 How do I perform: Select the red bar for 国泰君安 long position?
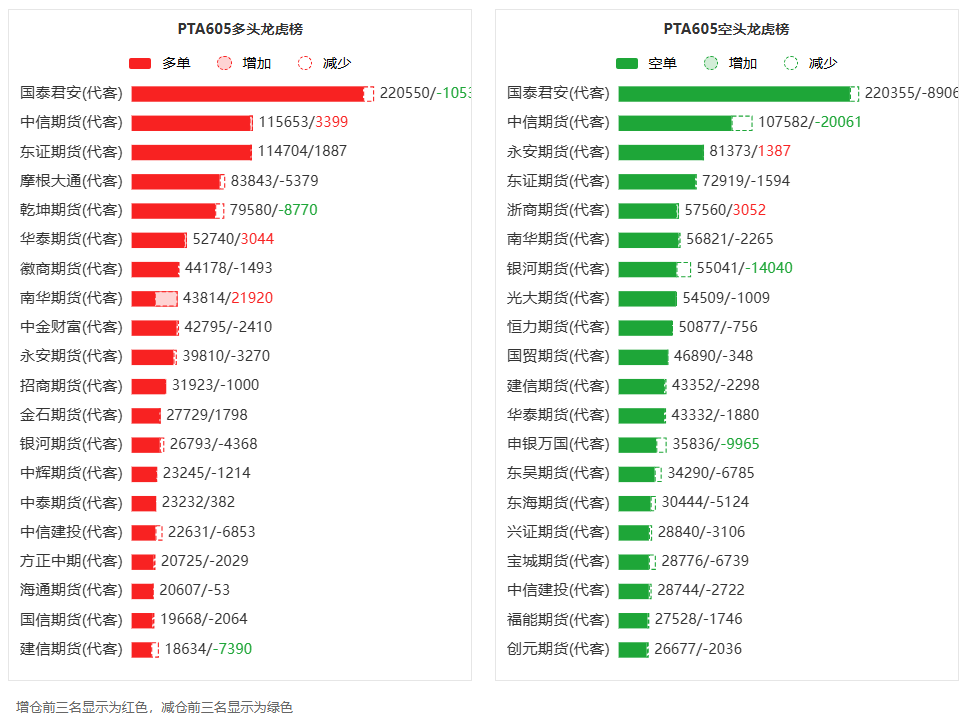click(x=247, y=94)
